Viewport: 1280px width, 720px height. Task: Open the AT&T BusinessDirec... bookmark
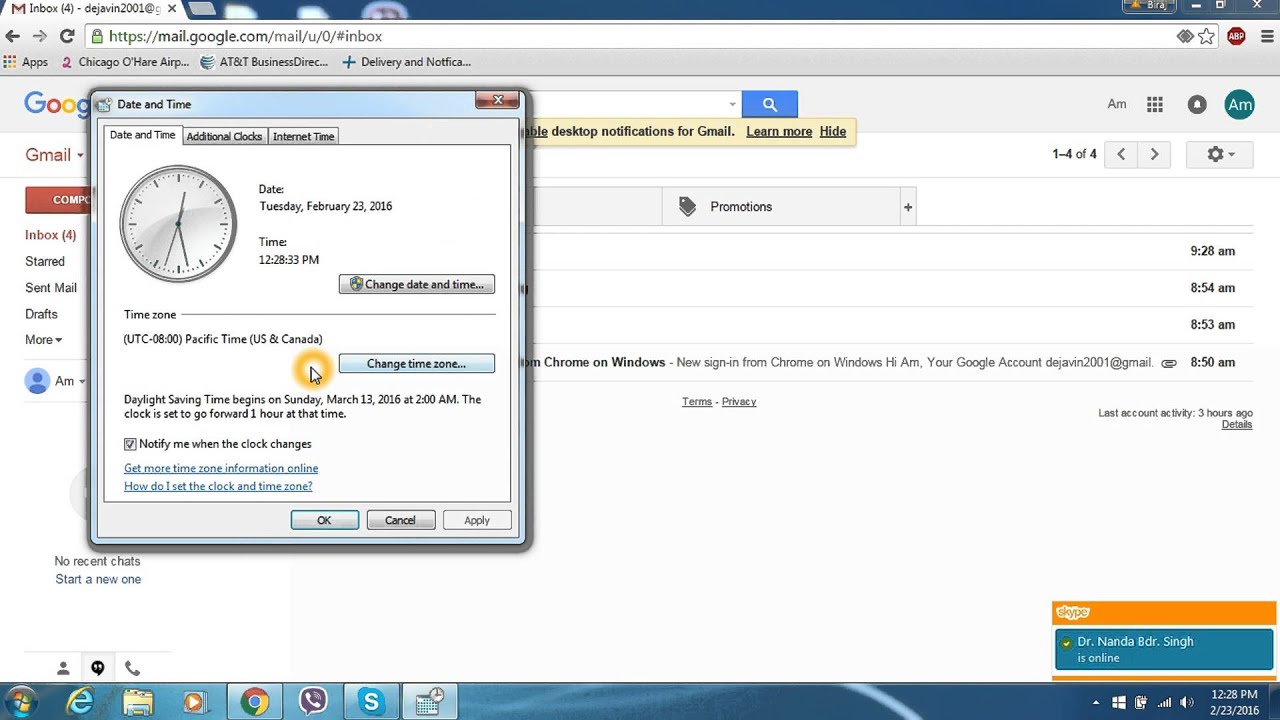pos(264,62)
